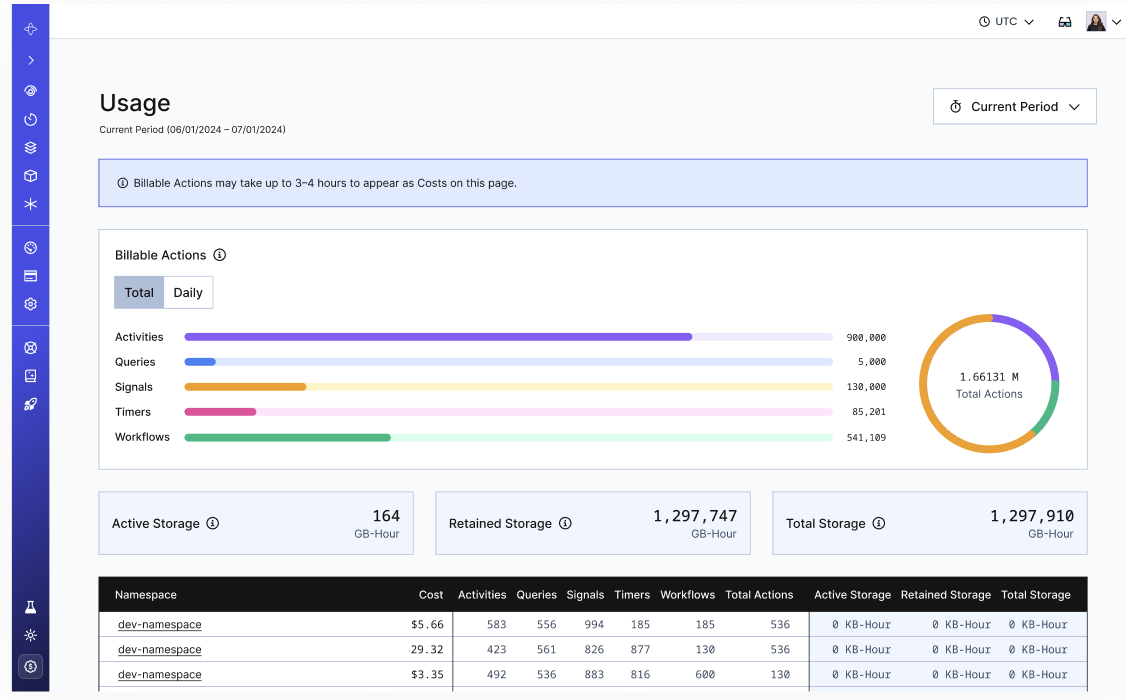The width and height of the screenshot is (1126, 700).
Task: Toggle accessibility glasses icon in top bar
Action: (x=1064, y=21)
